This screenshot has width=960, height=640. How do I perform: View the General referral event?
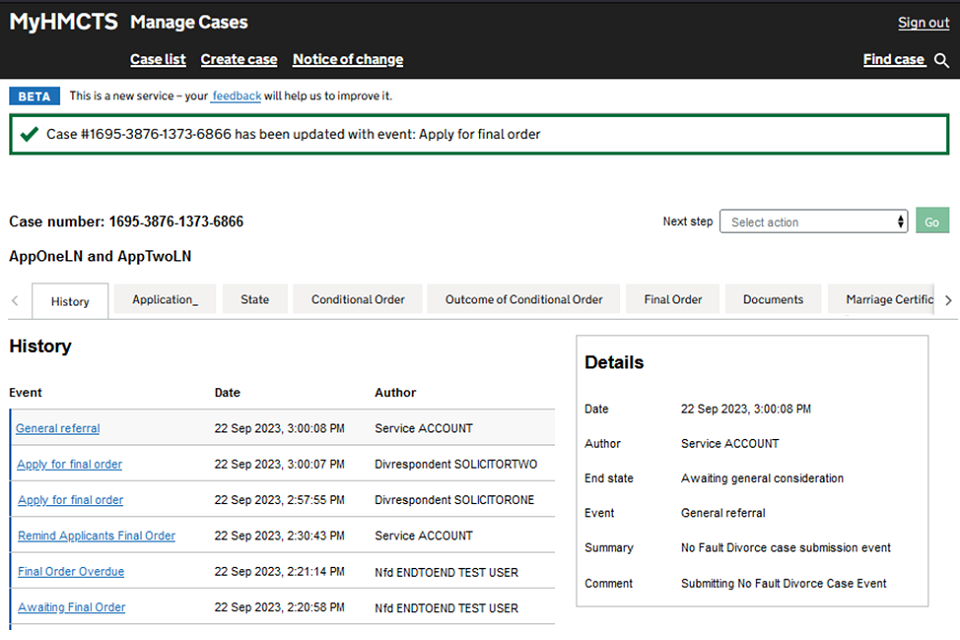pos(58,428)
